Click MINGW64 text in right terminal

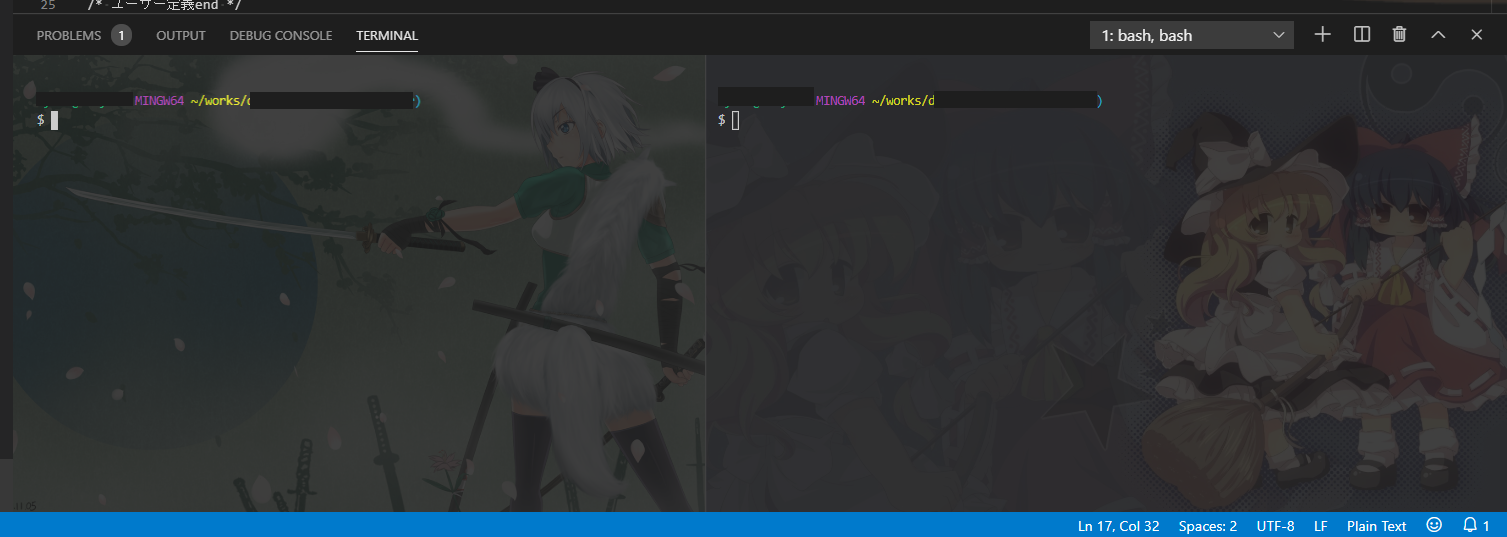[840, 101]
